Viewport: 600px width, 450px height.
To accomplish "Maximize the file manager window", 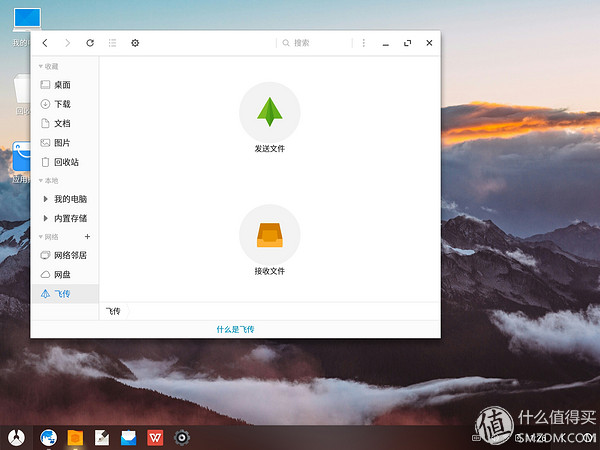I will (x=408, y=43).
